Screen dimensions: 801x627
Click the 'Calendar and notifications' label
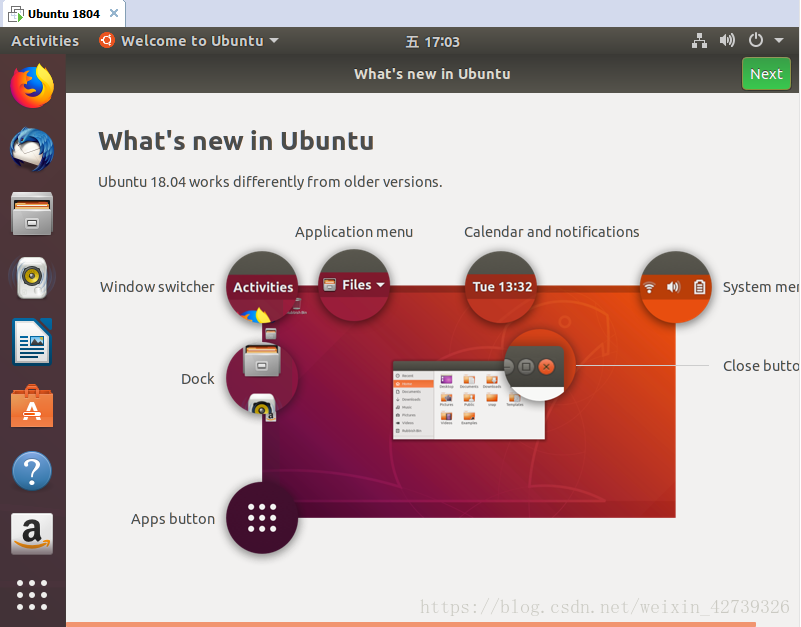(x=552, y=232)
